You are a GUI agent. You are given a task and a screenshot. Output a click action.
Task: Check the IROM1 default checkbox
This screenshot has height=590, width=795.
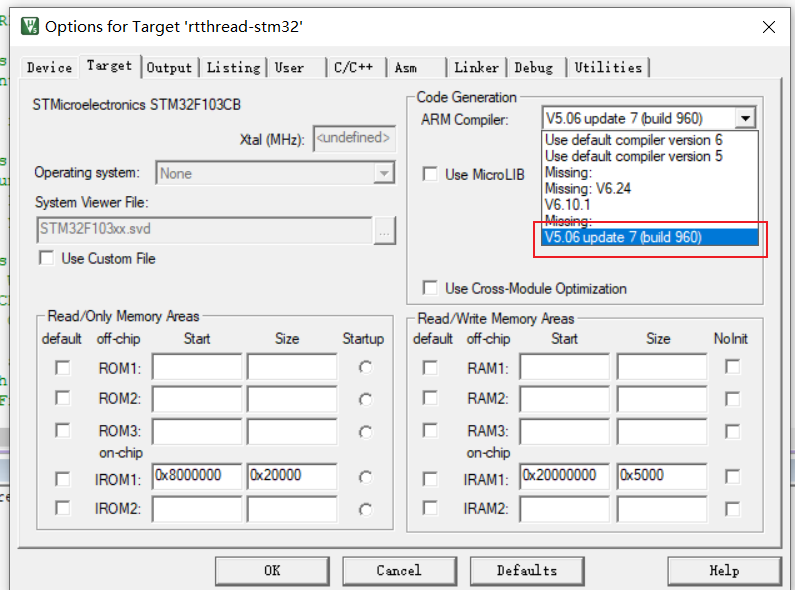62,479
